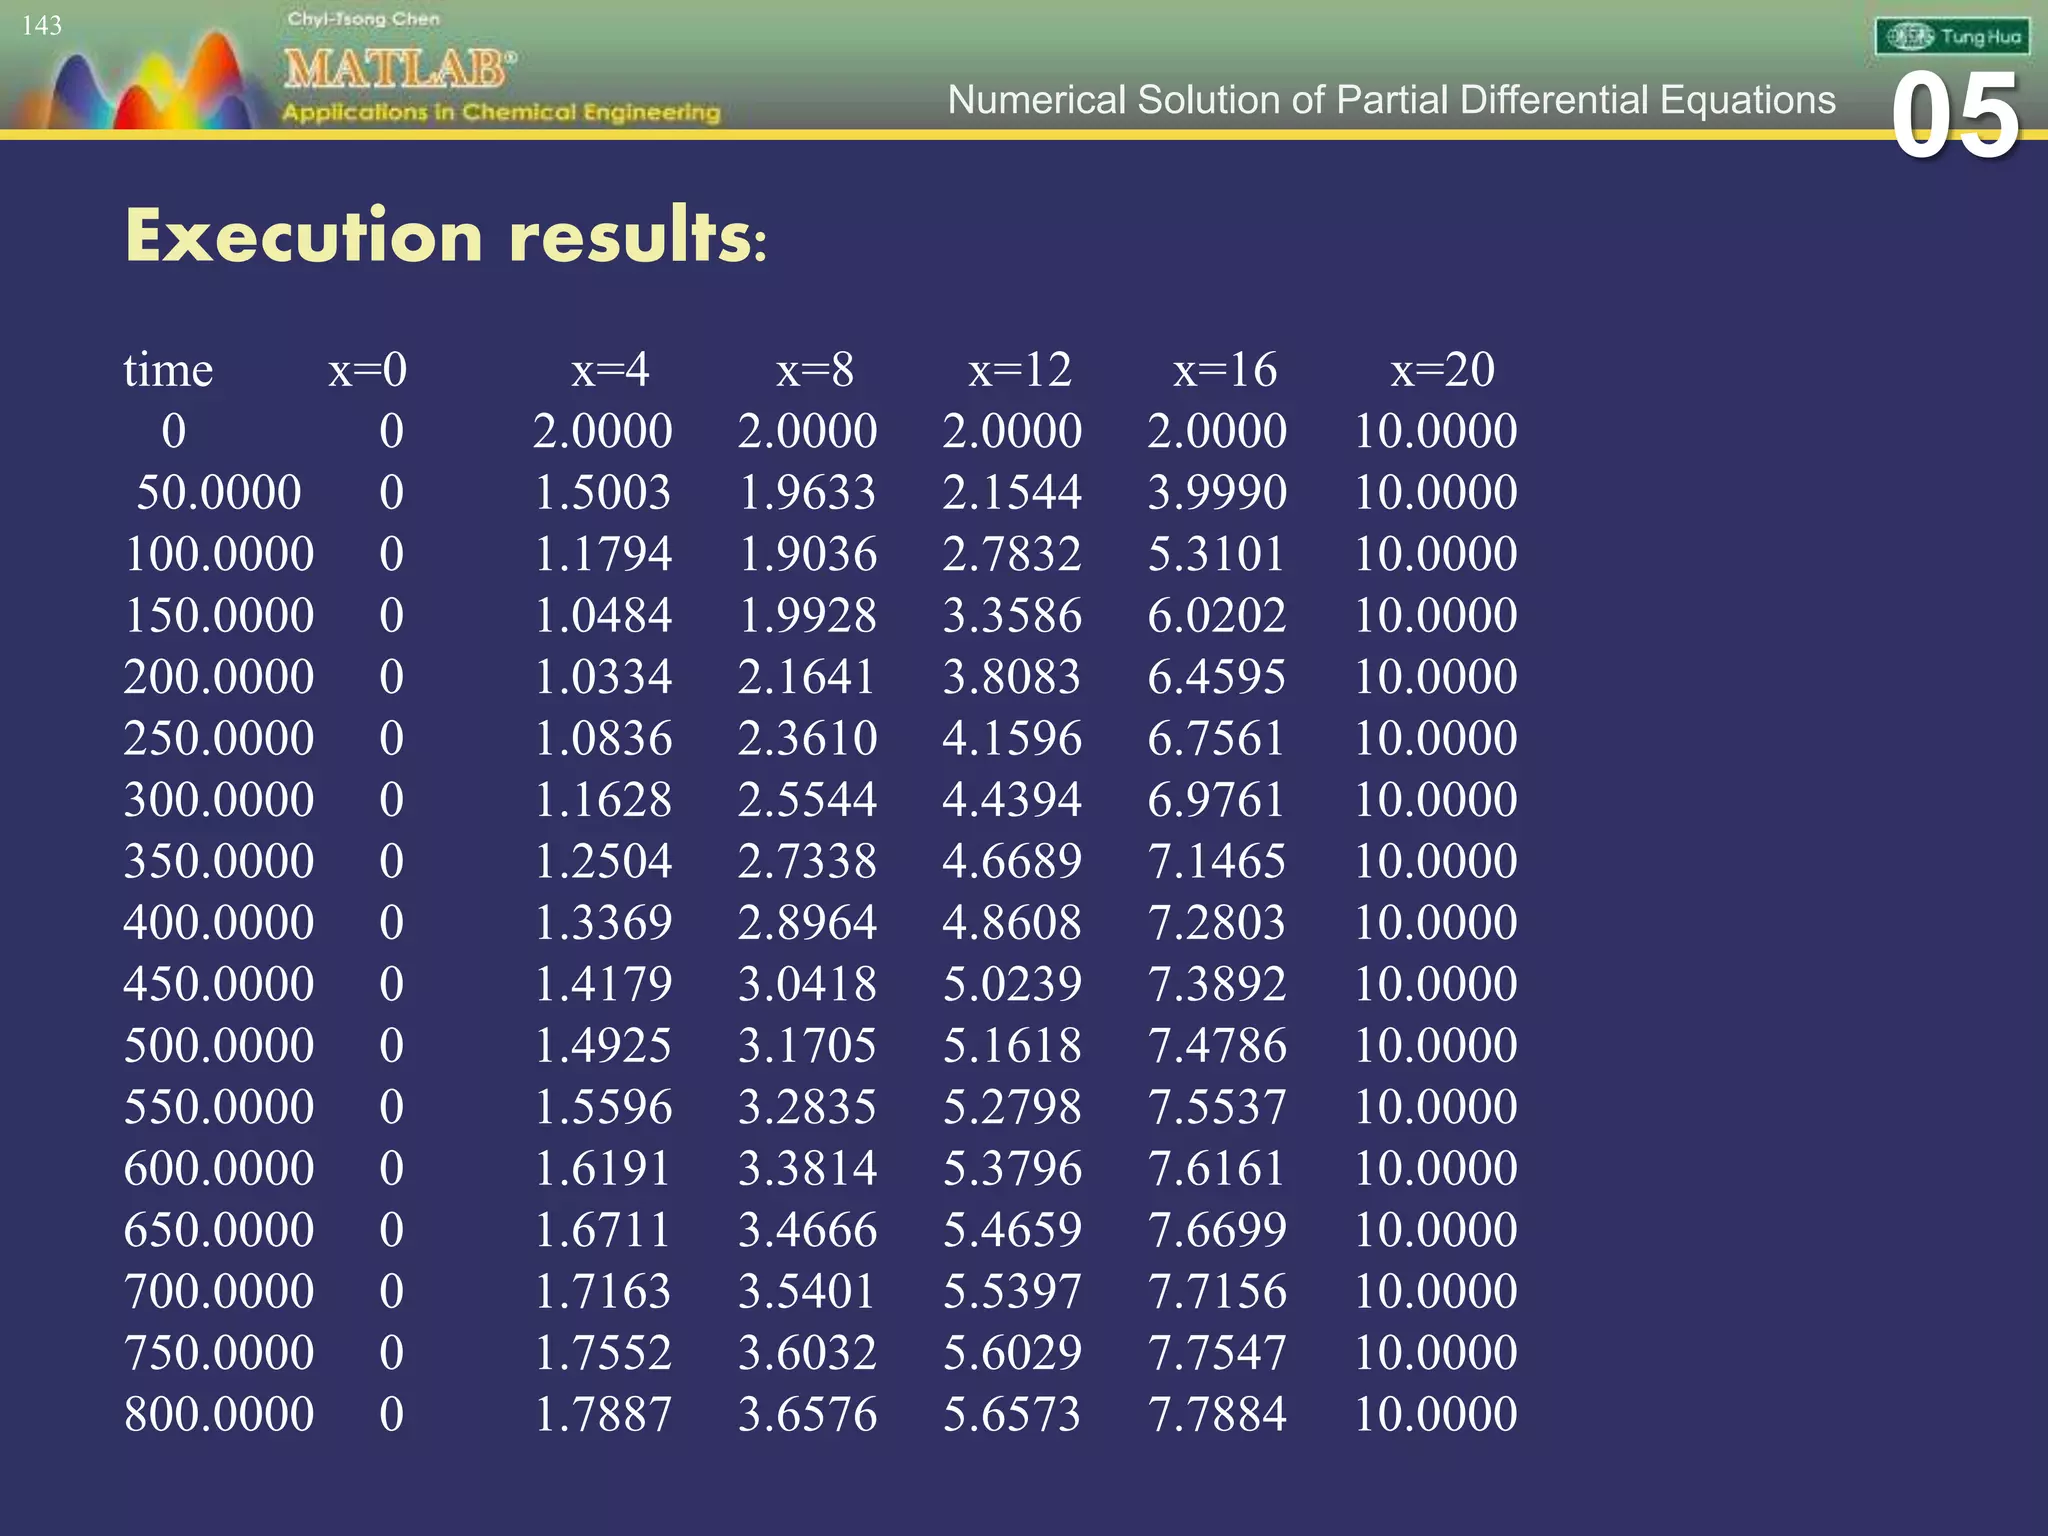Click value 6.0202 in x=16 column

tap(1217, 615)
